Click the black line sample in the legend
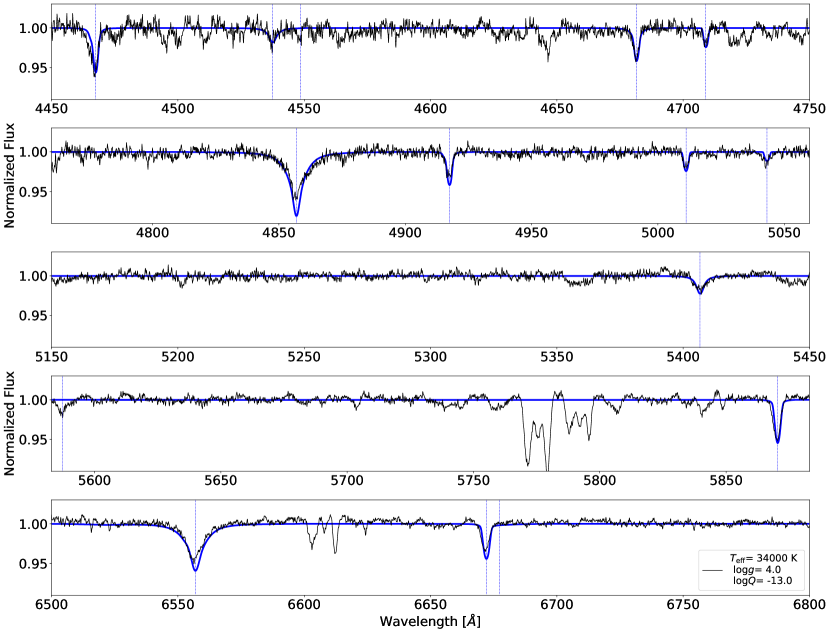830x633 pixels. click(x=714, y=570)
